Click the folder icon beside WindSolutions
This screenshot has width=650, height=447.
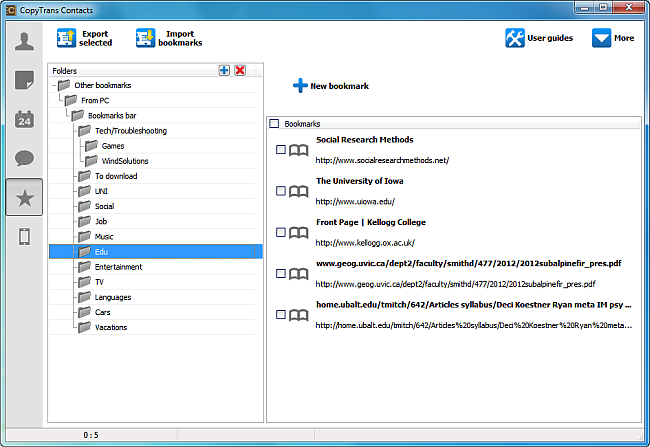(91, 161)
